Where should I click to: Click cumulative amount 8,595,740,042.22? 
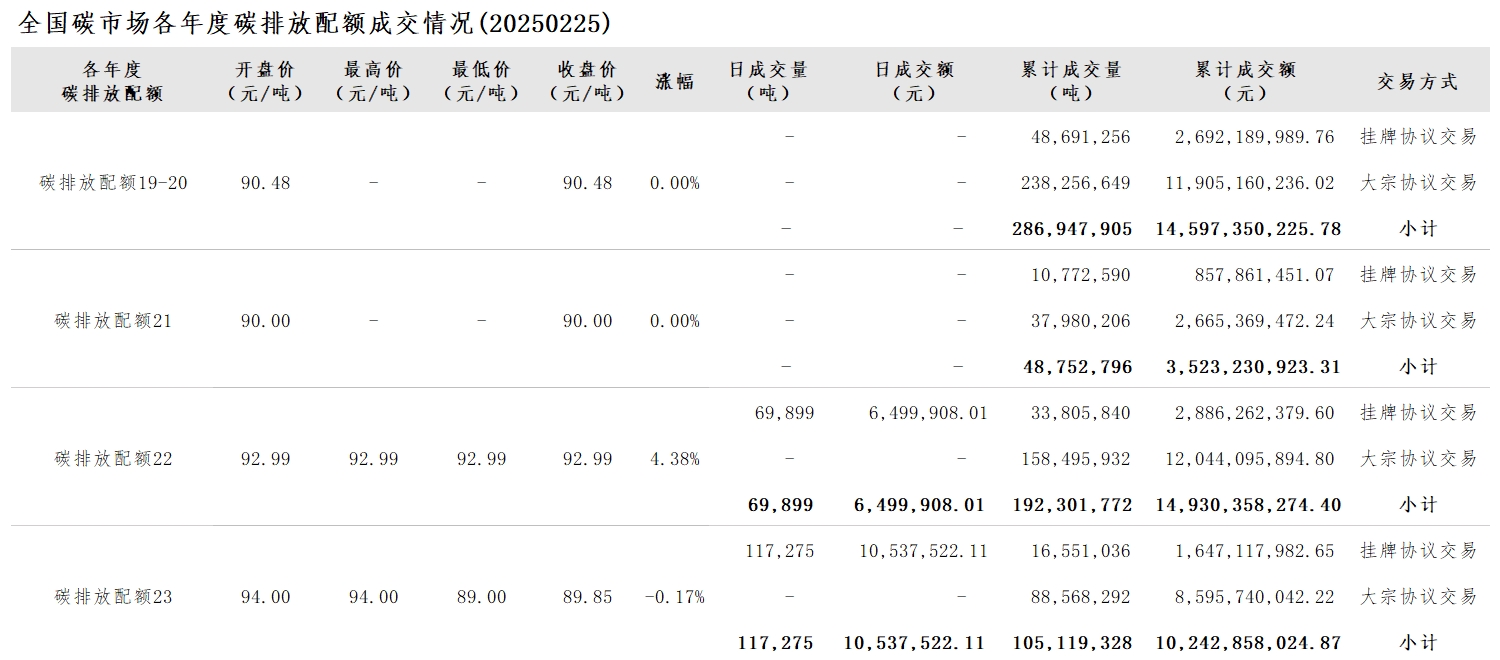[x=1255, y=597]
